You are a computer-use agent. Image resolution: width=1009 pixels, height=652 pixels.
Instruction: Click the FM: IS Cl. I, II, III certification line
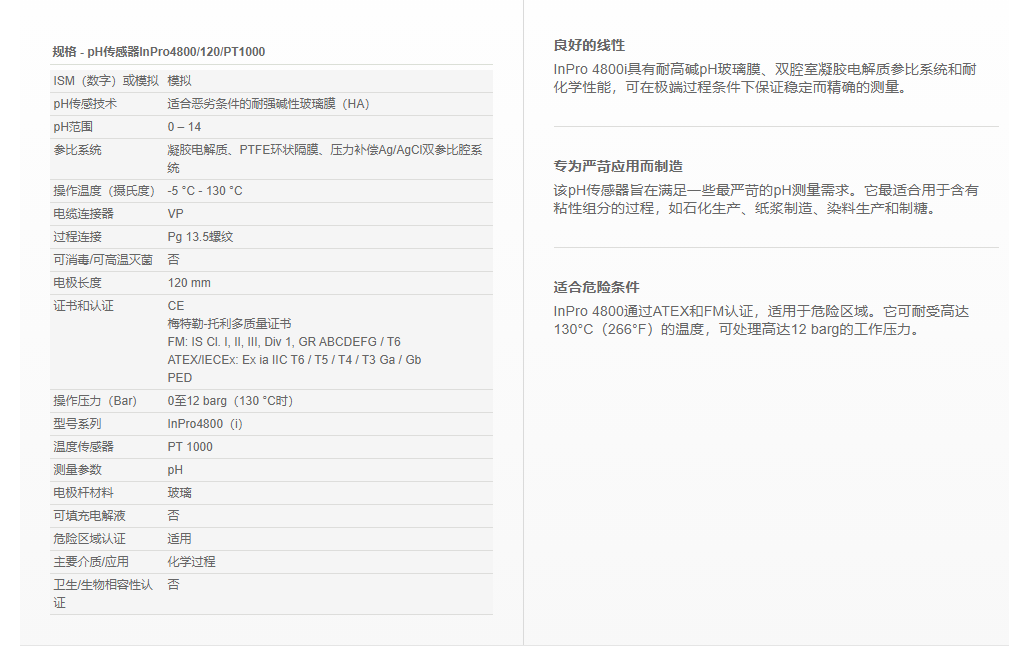[284, 342]
